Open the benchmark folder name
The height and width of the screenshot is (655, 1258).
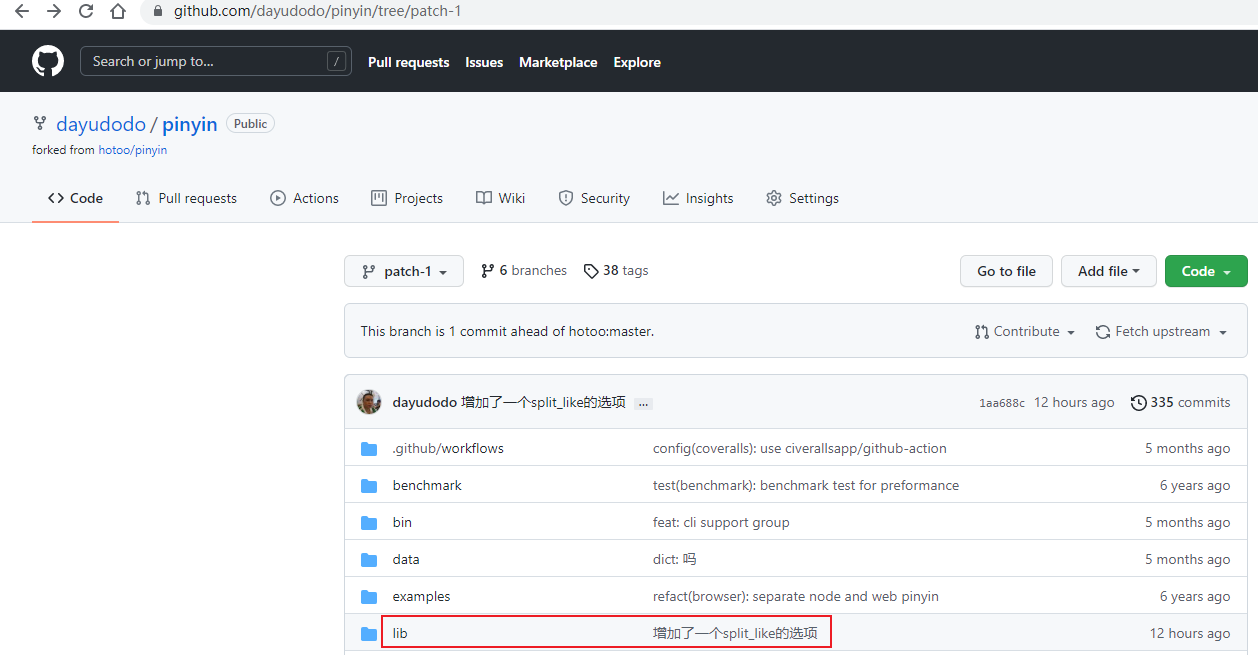(427, 486)
